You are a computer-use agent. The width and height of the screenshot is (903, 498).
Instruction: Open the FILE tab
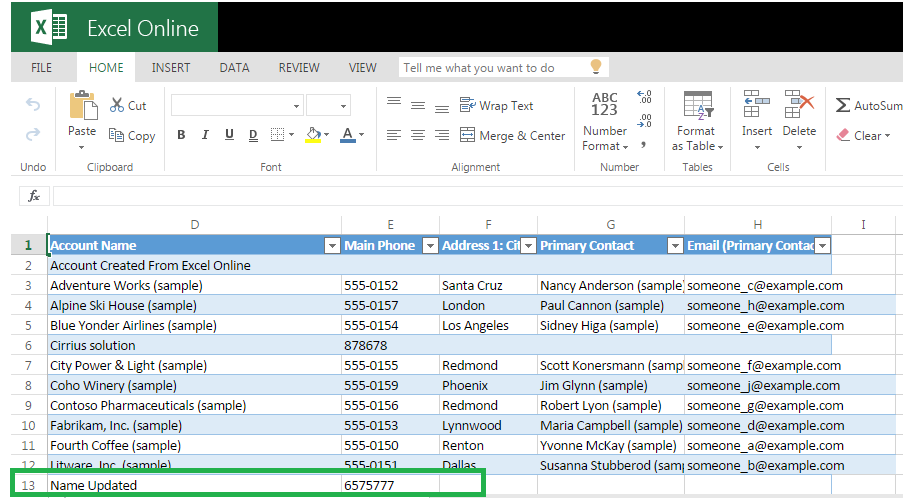(41, 67)
